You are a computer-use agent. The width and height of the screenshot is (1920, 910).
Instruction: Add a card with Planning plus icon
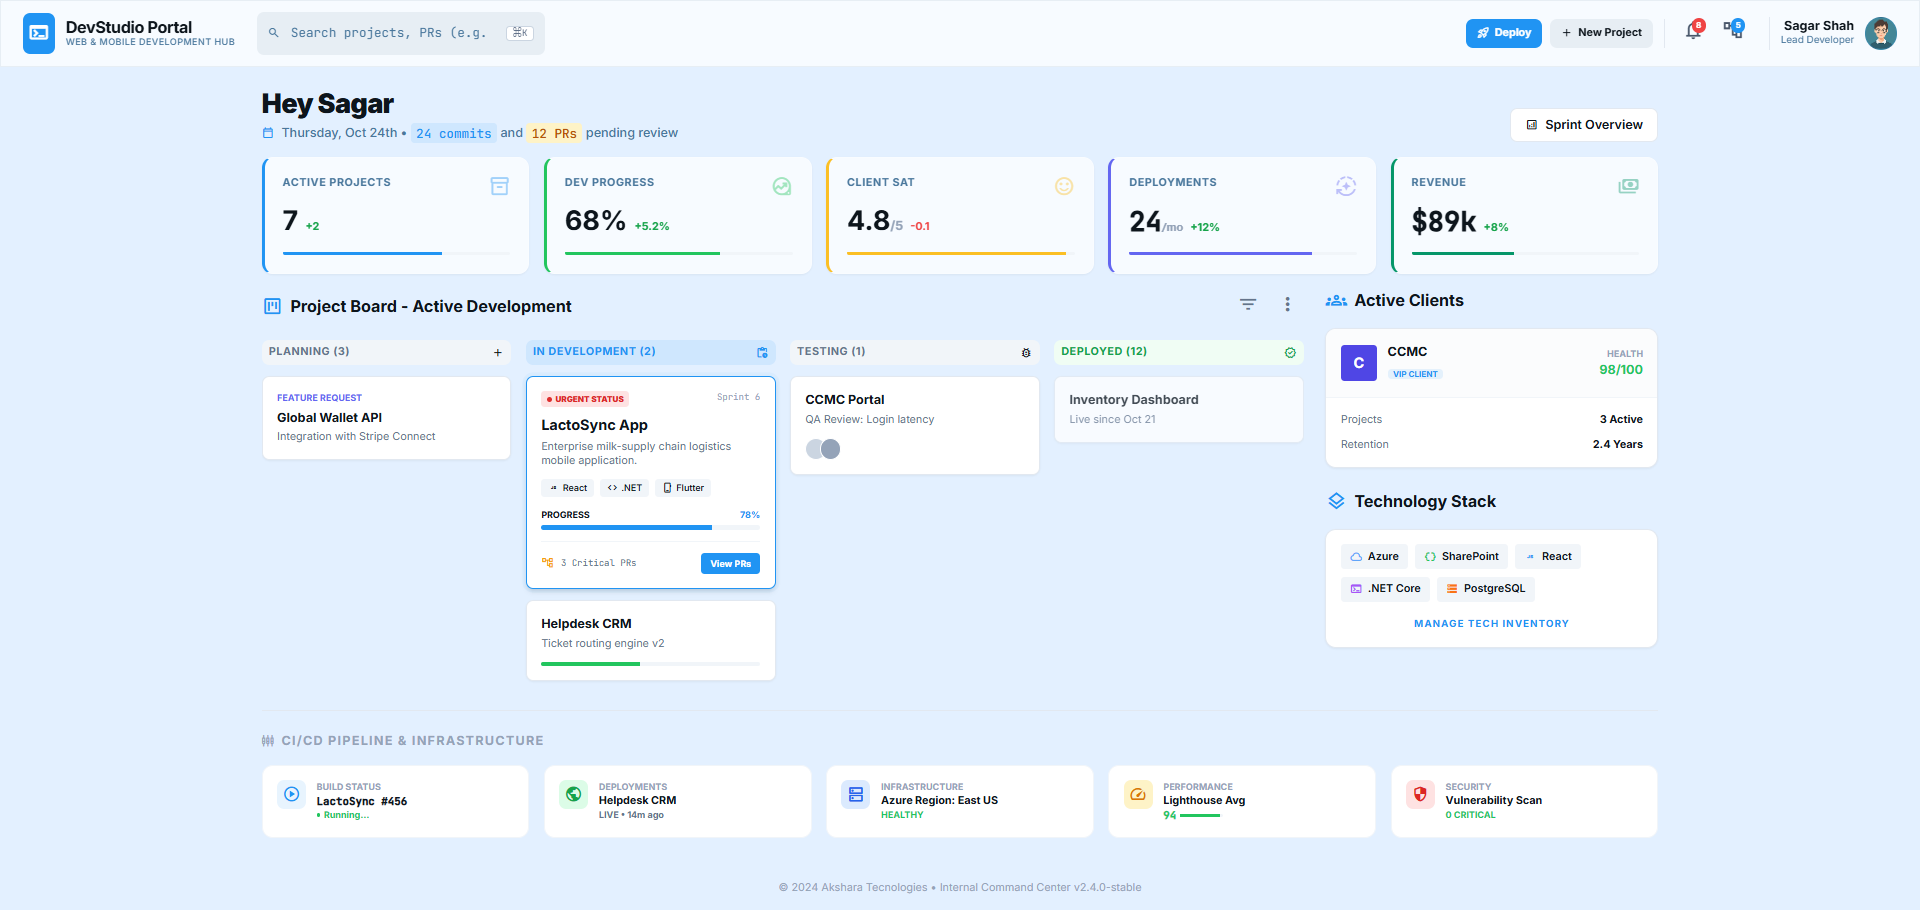tap(498, 352)
